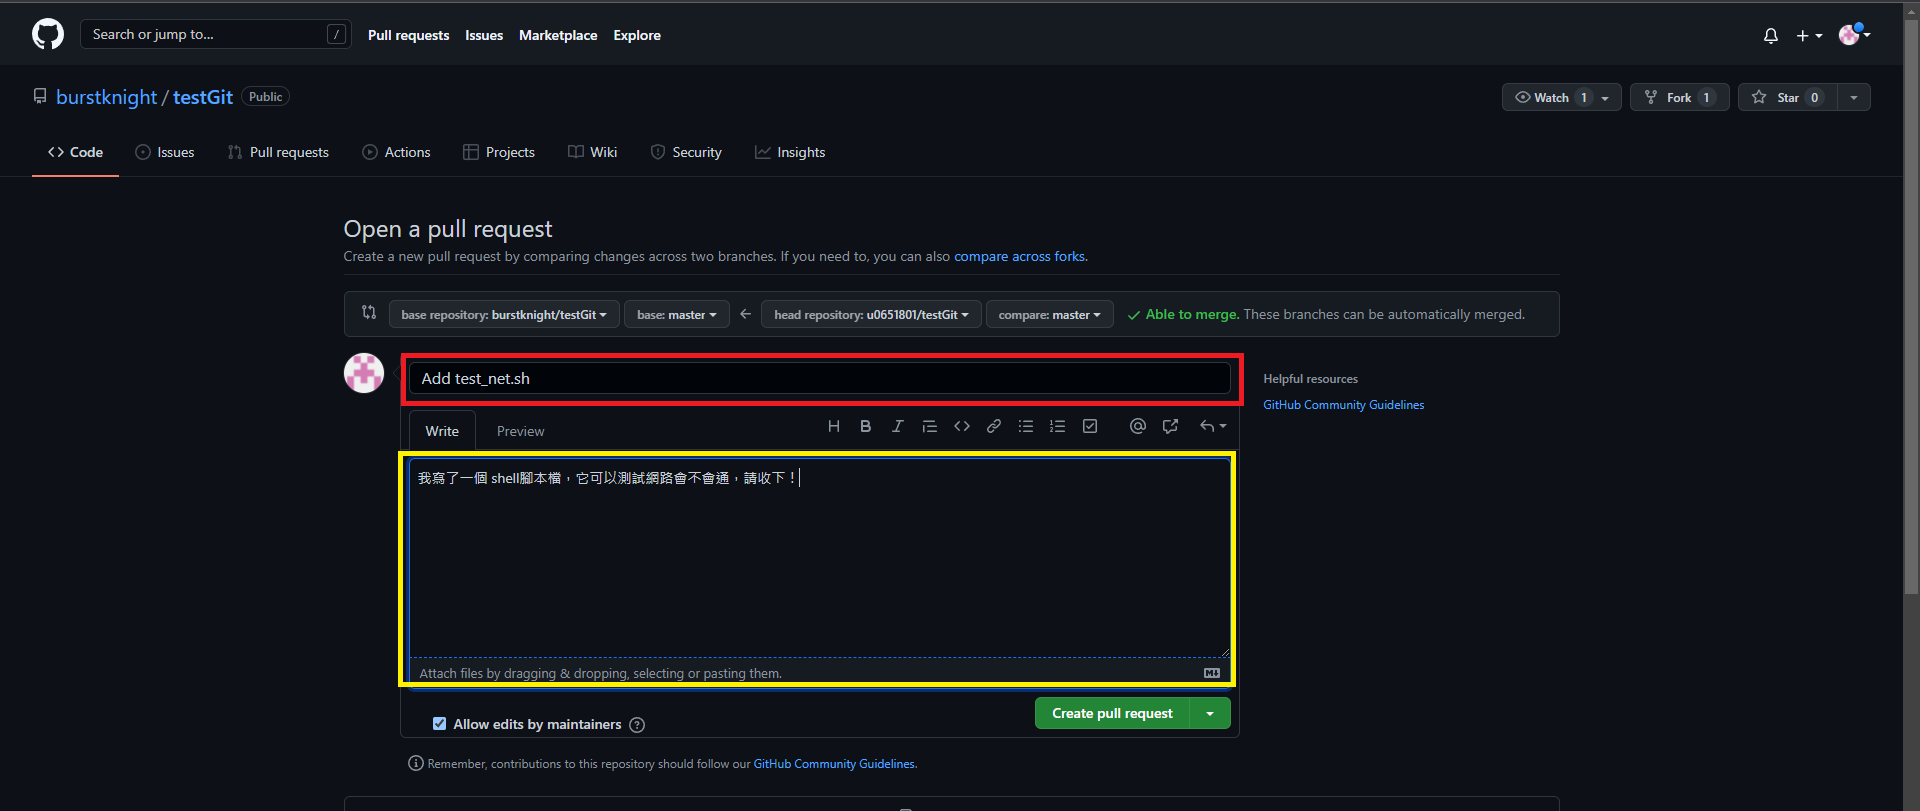This screenshot has height=811, width=1920.
Task: Open the Star lists dropdown arrow
Action: 1854,97
